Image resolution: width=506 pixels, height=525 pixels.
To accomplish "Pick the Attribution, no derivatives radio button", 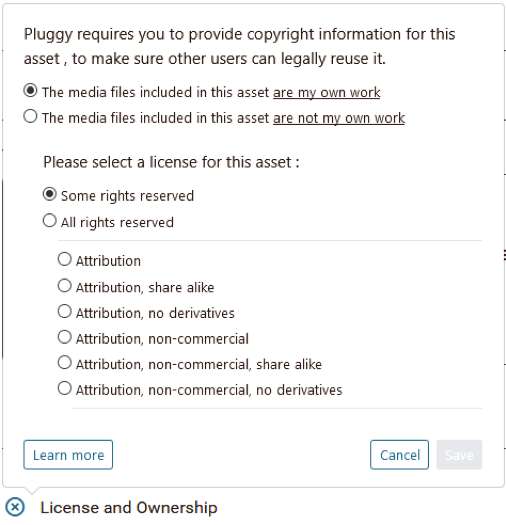I will click(65, 311).
